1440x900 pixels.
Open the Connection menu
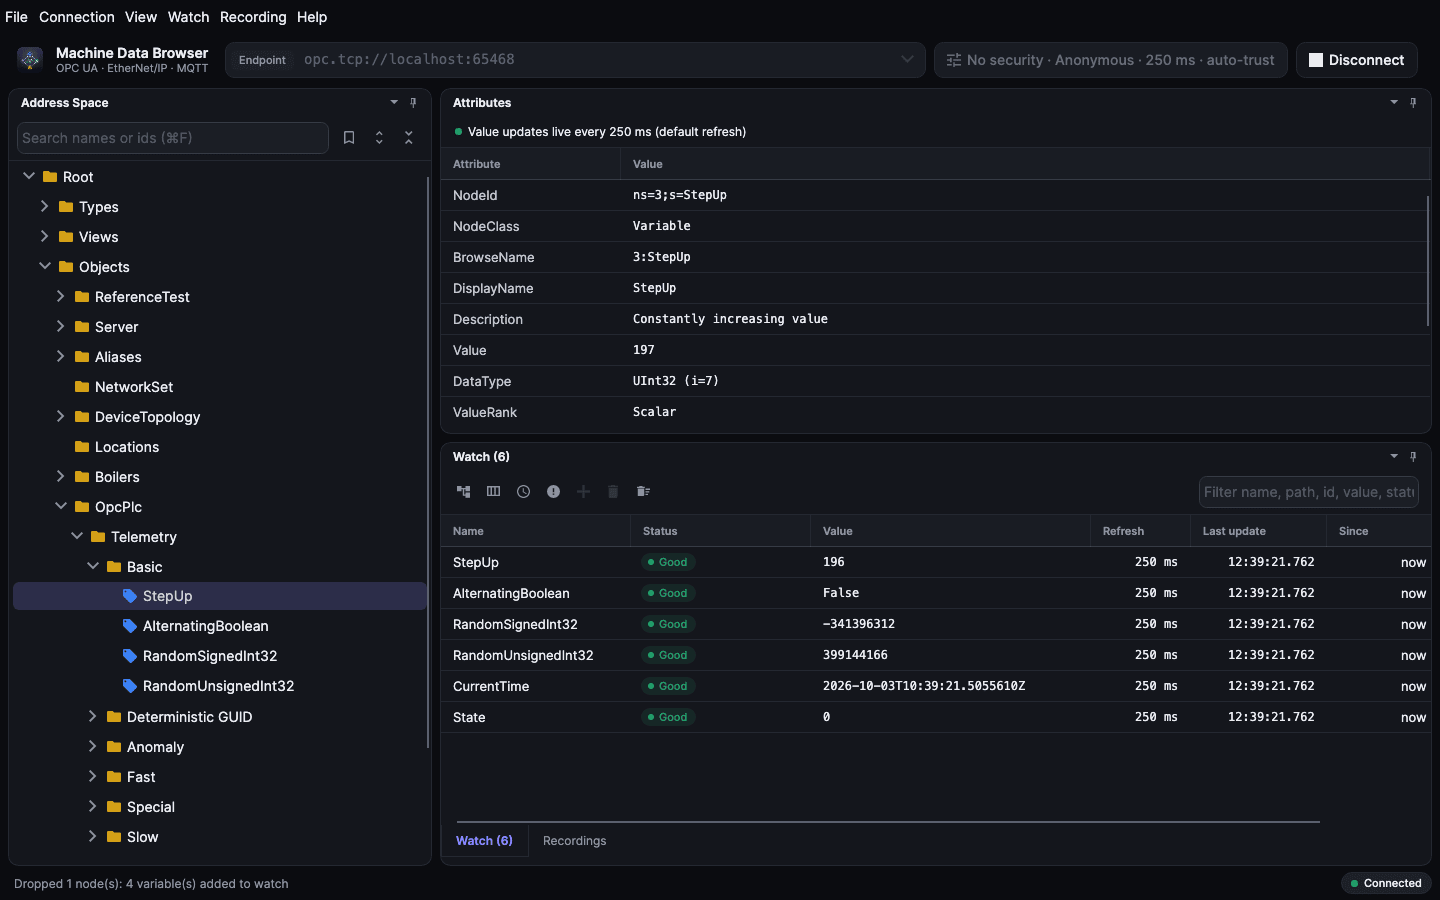77,17
